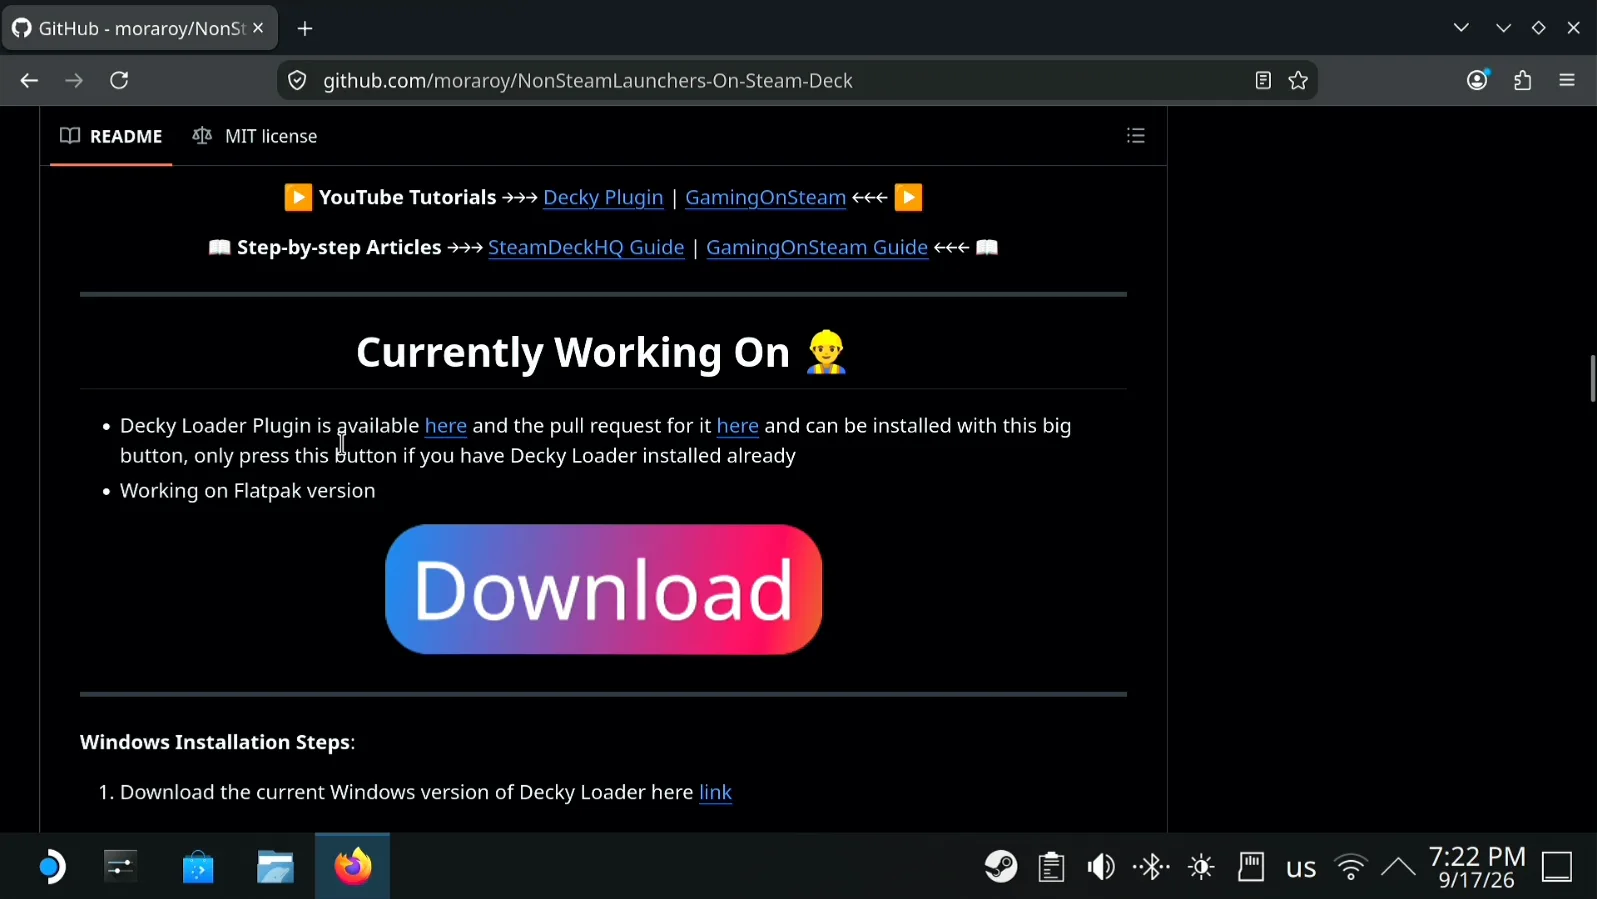Open volume control in system tray
Screen dimensions: 1597x899
1101,867
